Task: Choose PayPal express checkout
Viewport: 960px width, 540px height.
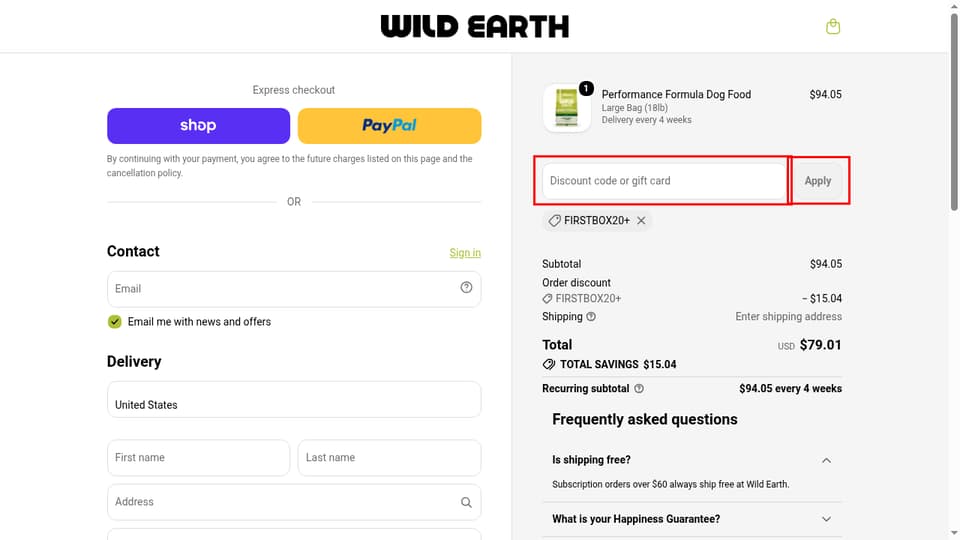Action: coord(389,126)
